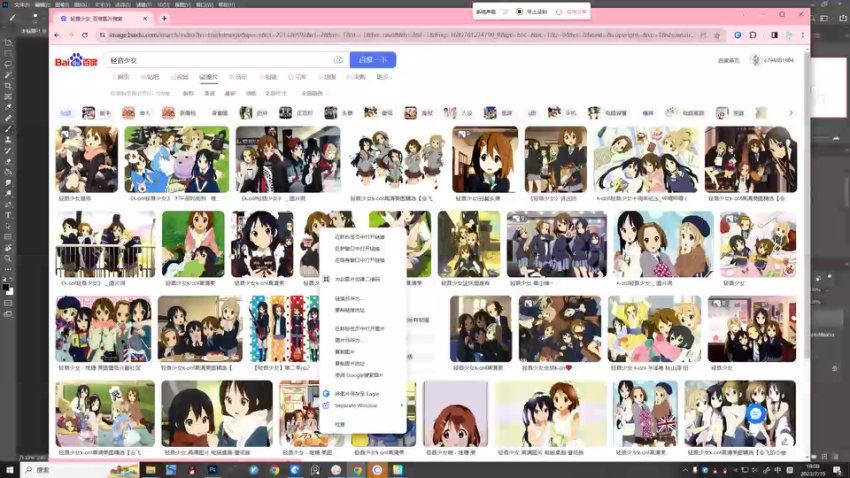The image size is (850, 478).
Task: Click the Windows taskbar search box
Action: tap(81, 469)
